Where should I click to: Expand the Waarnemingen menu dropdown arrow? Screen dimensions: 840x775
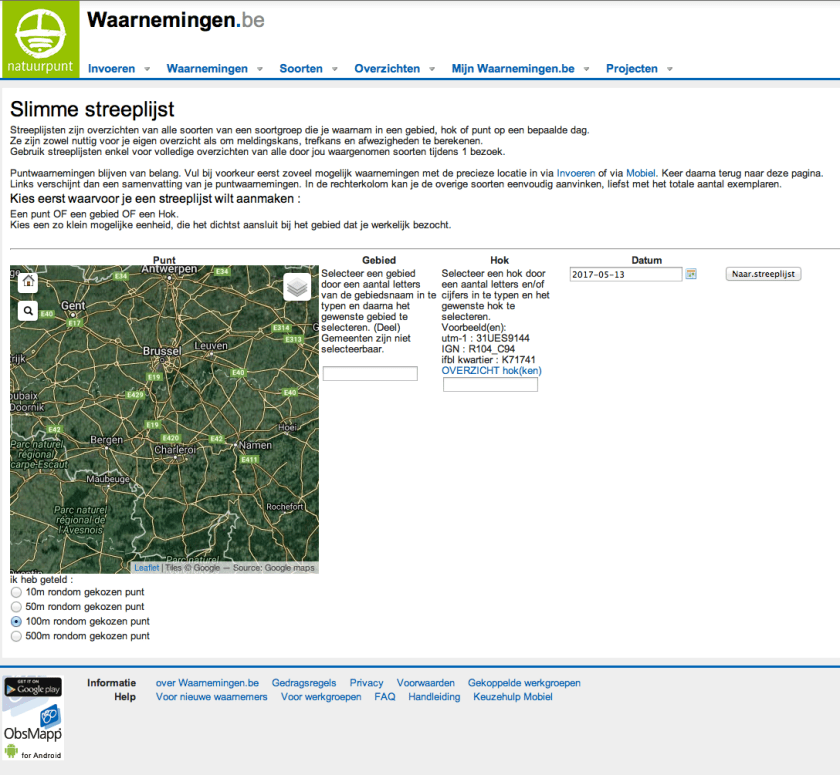[260, 69]
